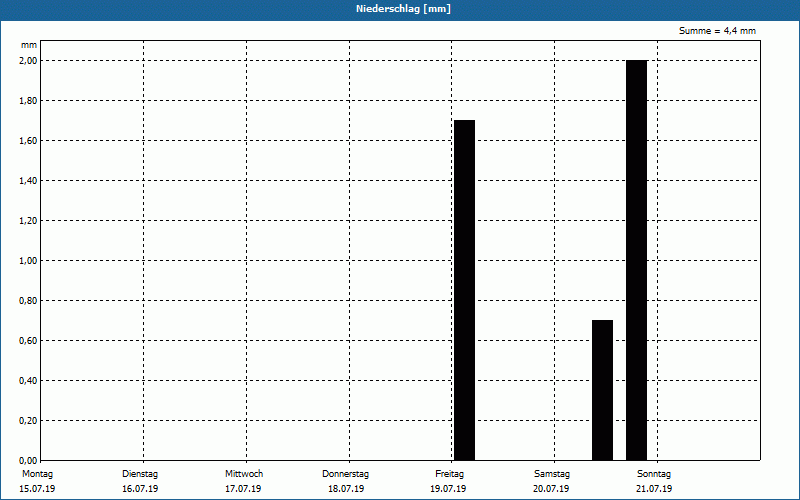The height and width of the screenshot is (500, 800).
Task: Click the short 0,70 mm Samstag bar
Action: [x=602, y=390]
